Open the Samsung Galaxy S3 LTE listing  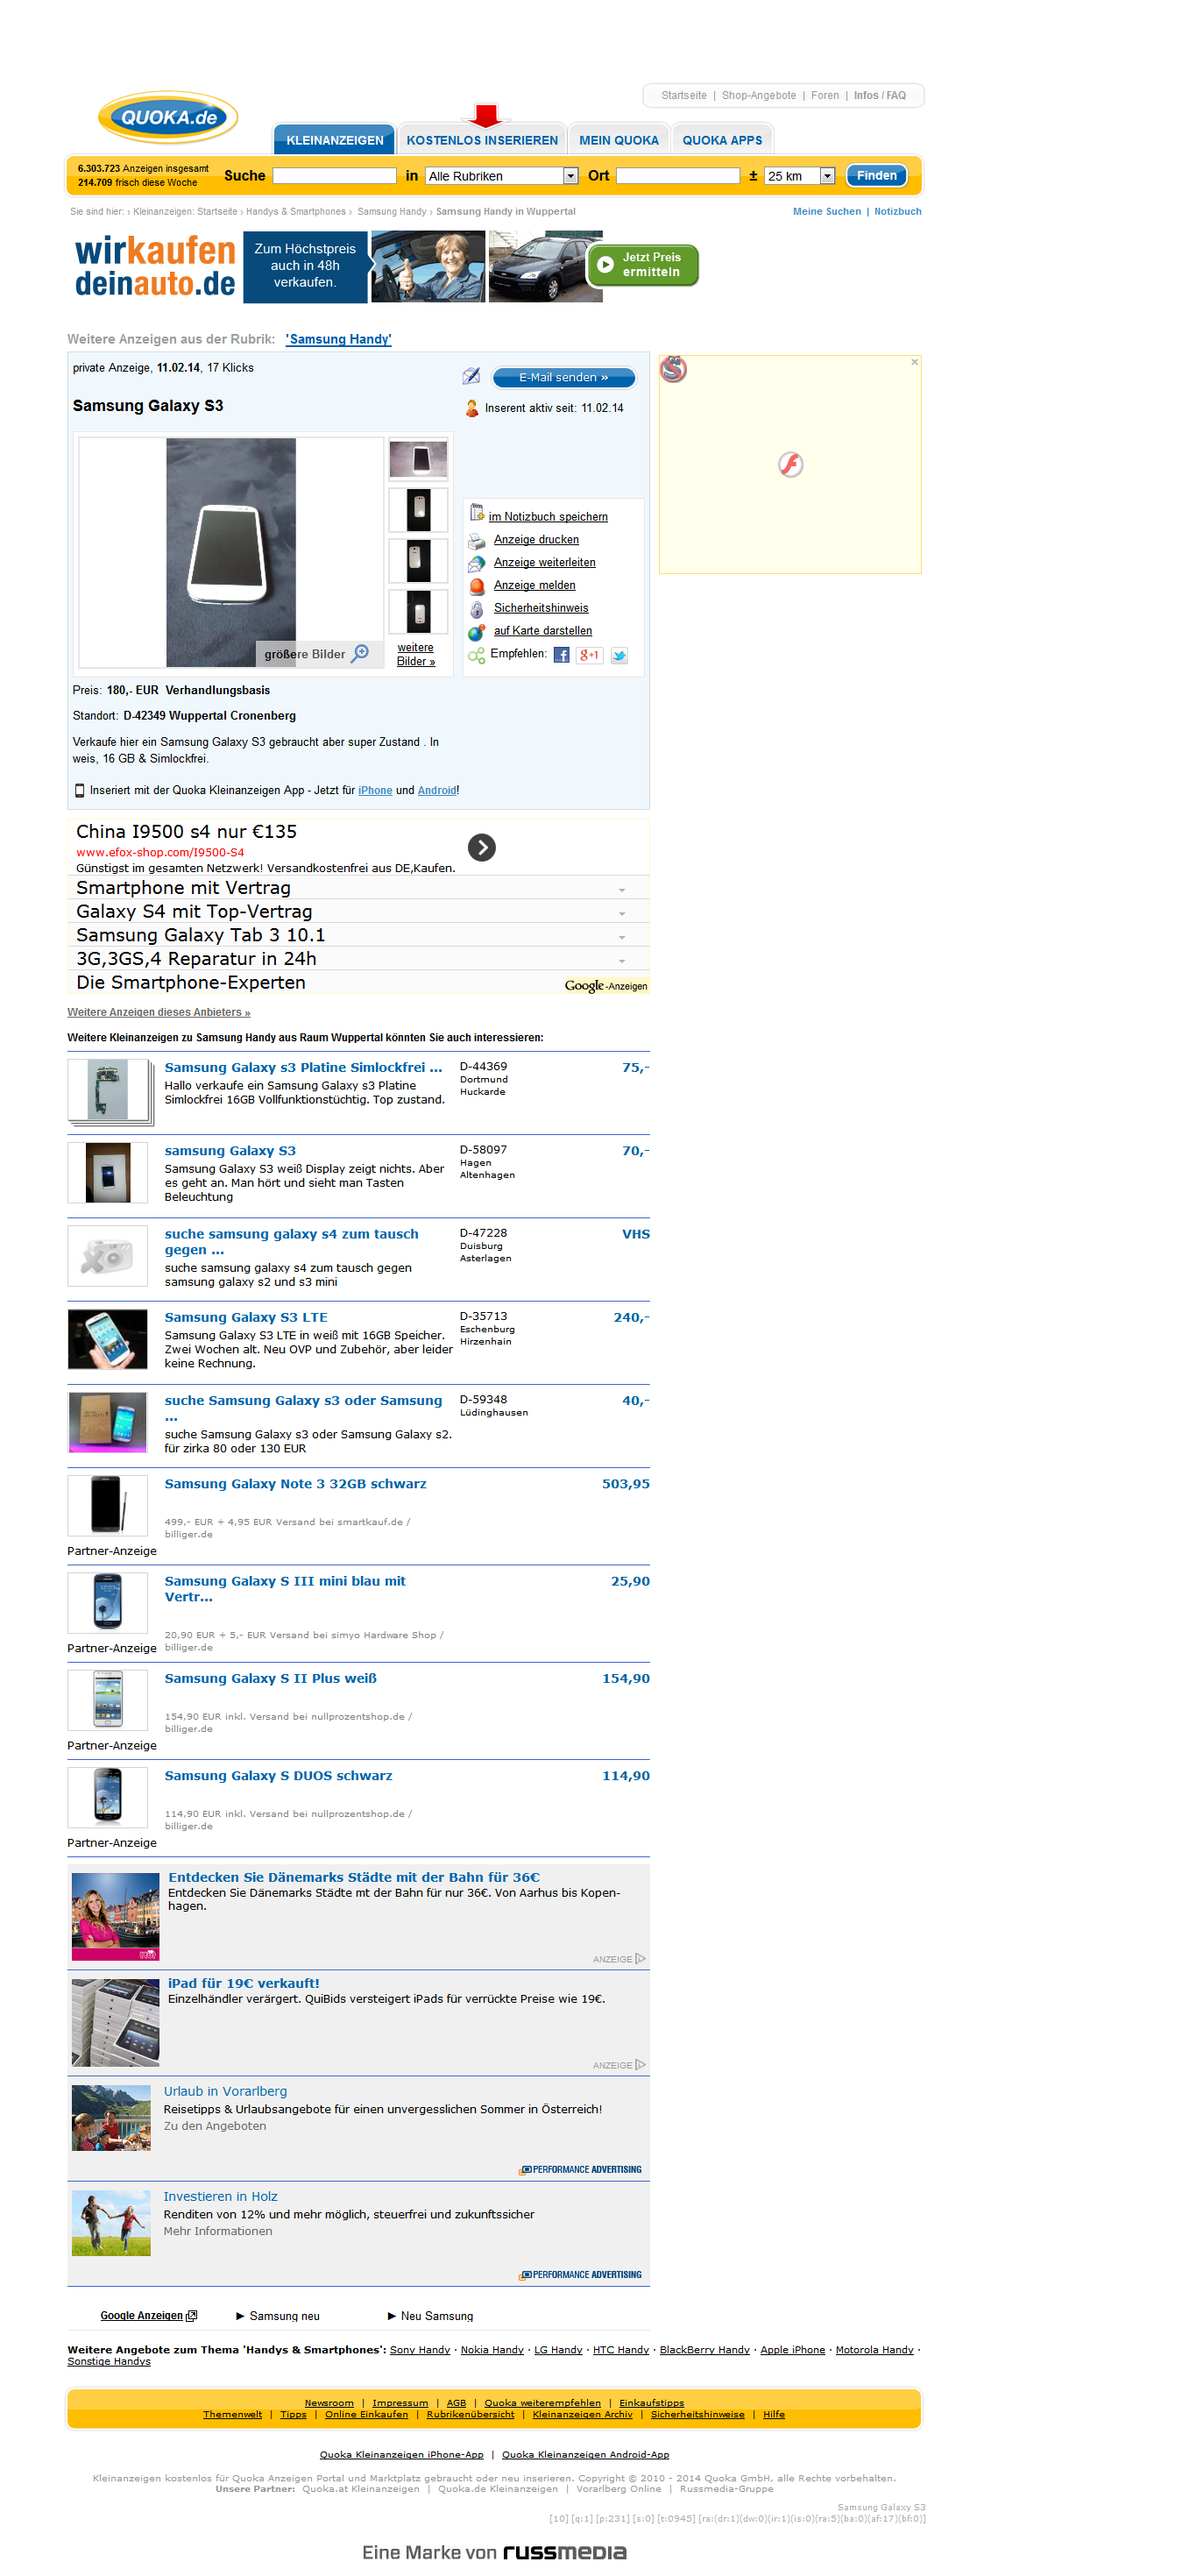tap(246, 1318)
